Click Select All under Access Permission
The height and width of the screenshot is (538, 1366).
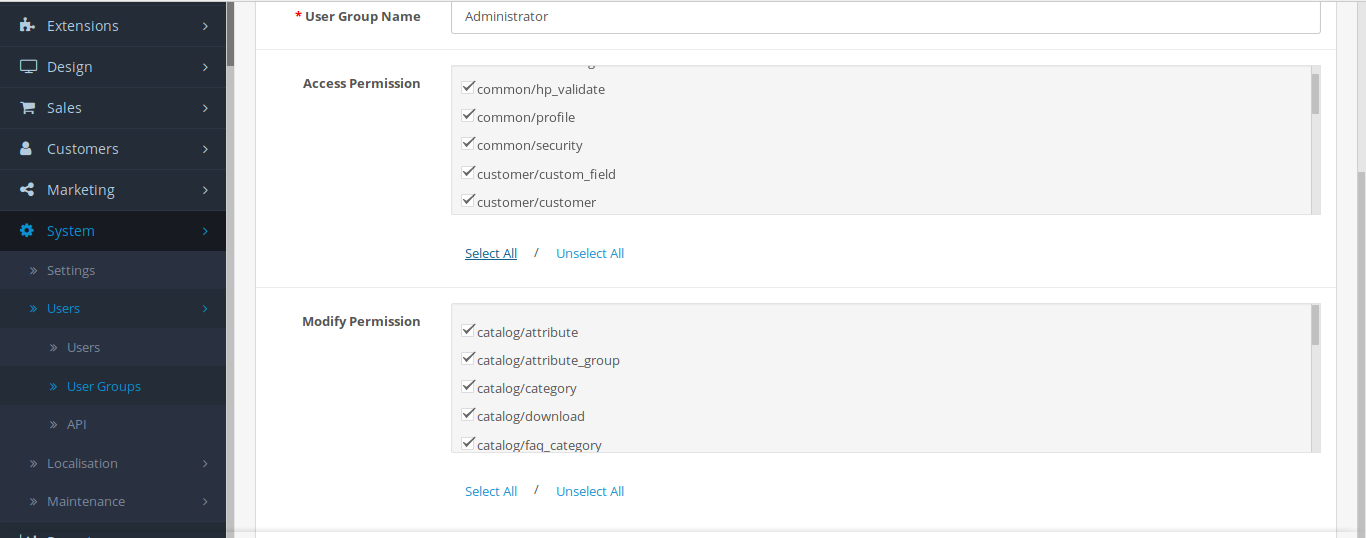pyautogui.click(x=490, y=254)
